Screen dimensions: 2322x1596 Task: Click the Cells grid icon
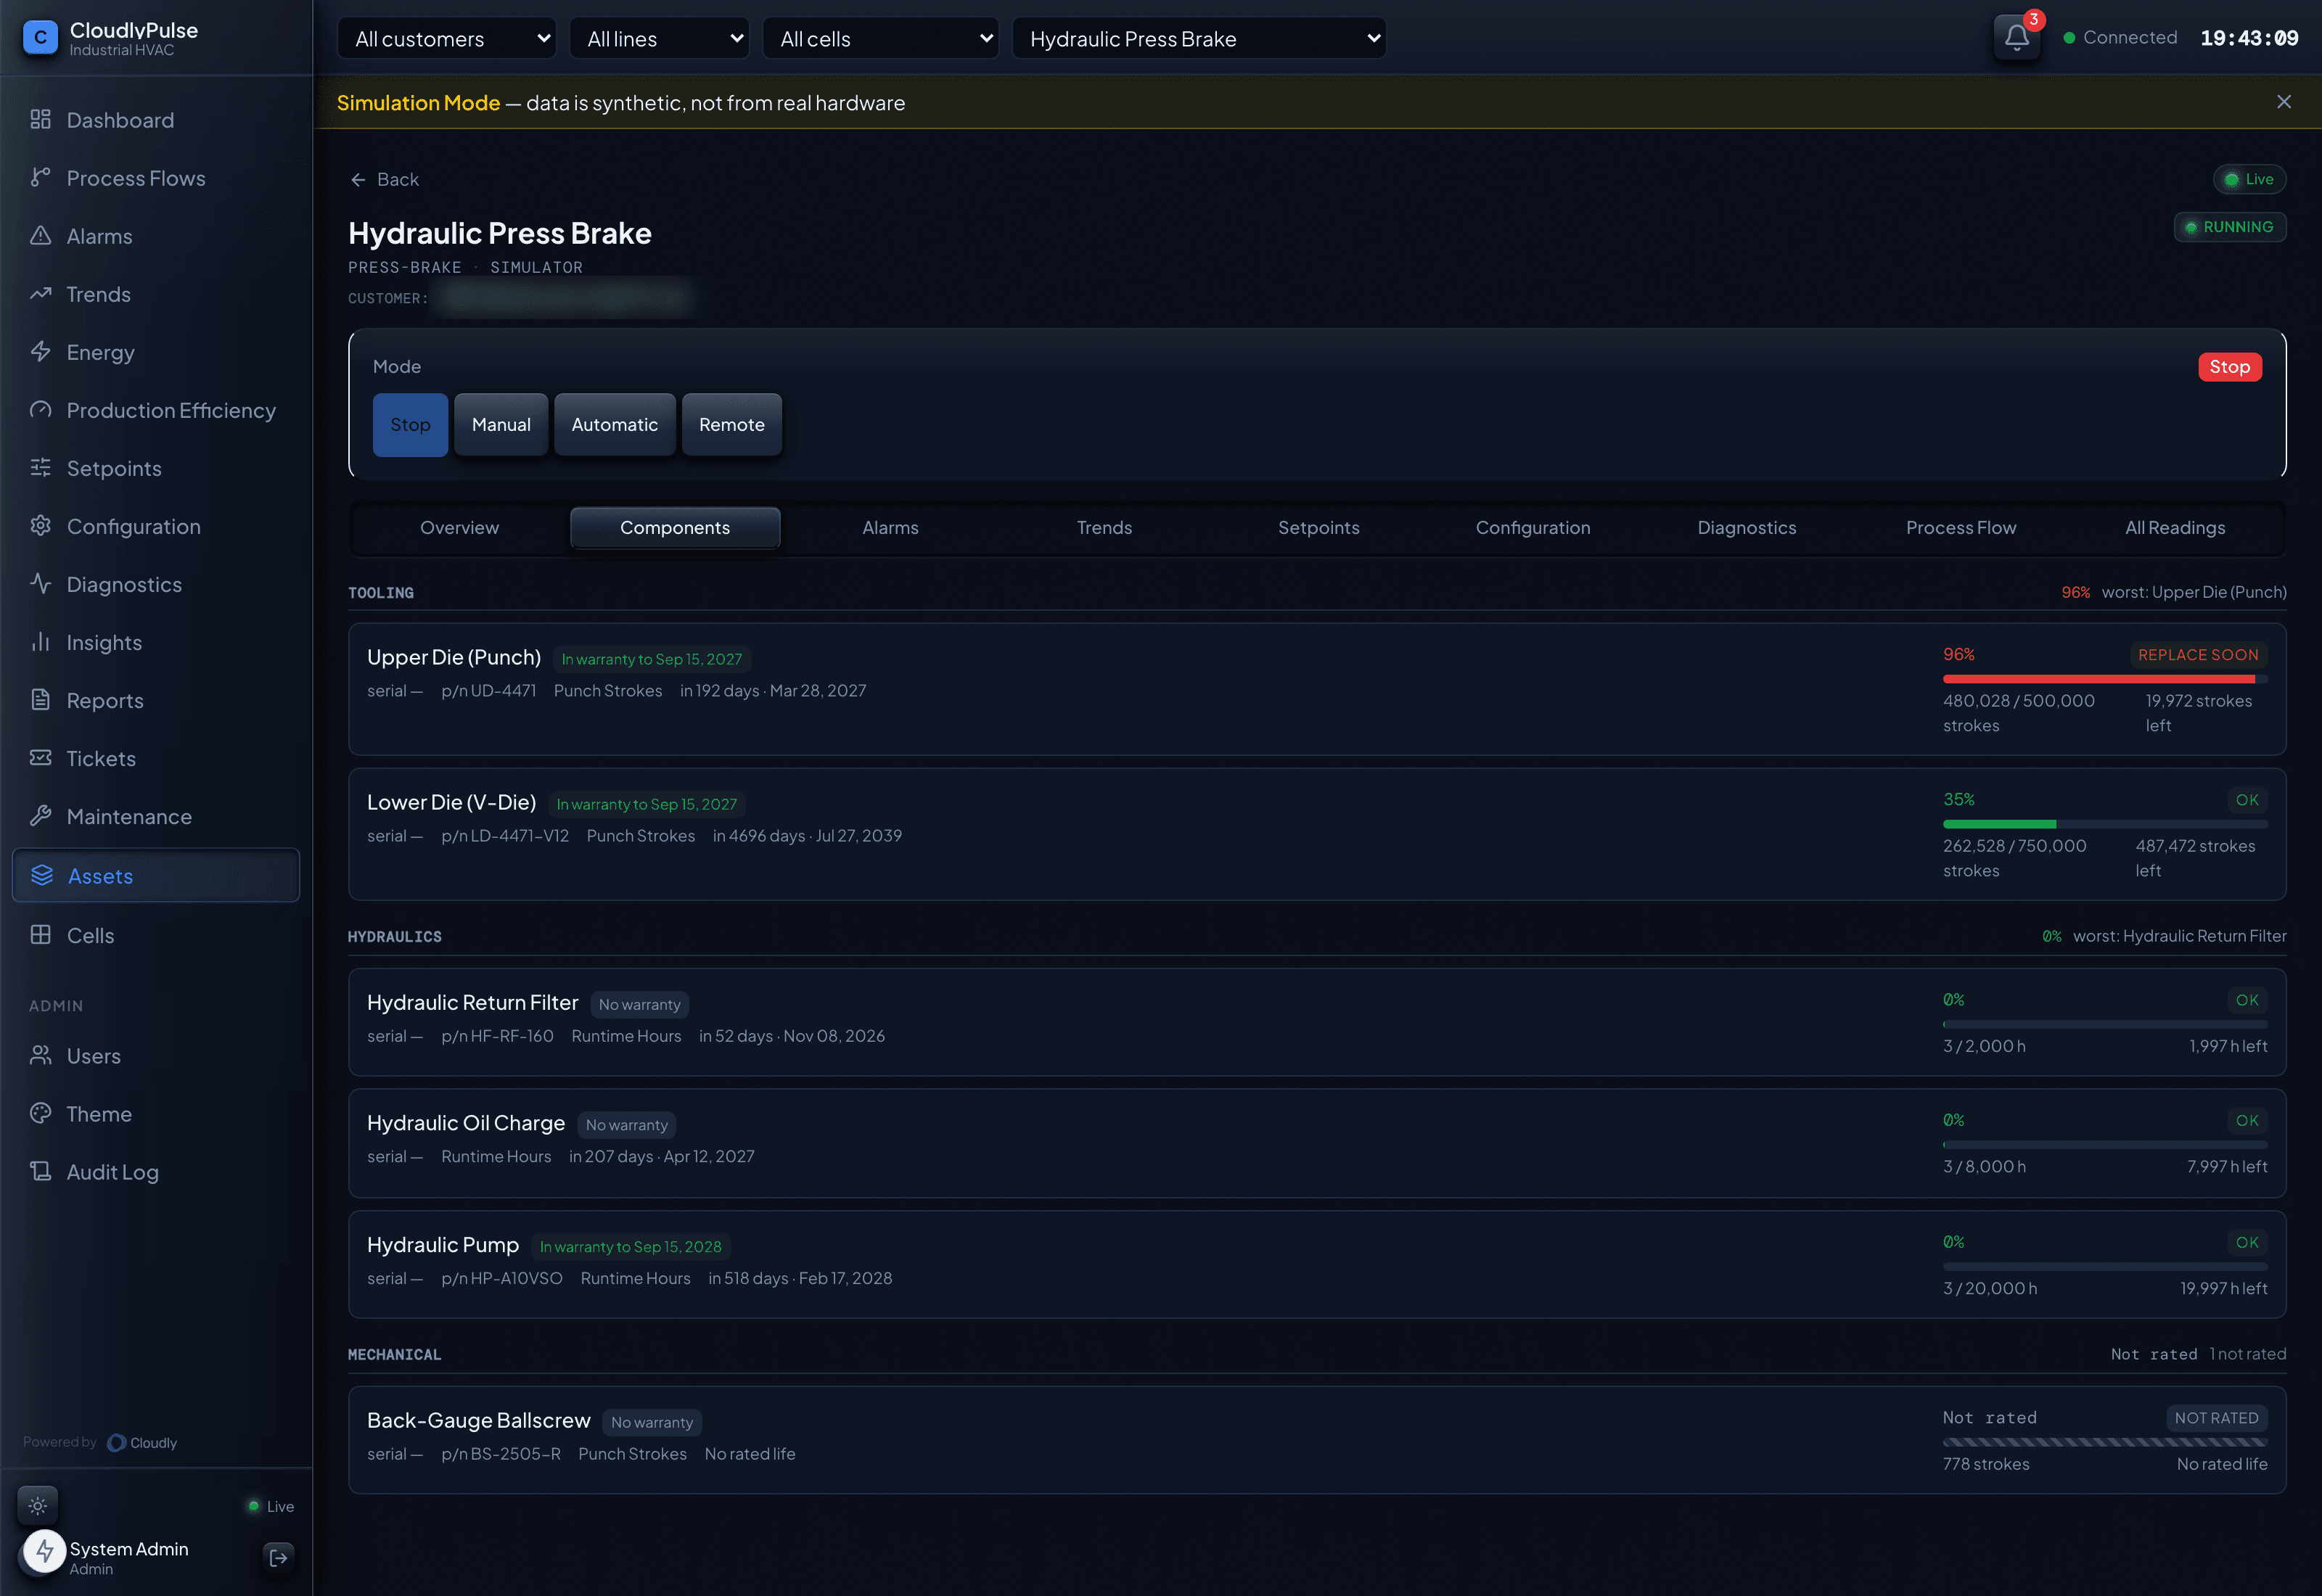[40, 935]
